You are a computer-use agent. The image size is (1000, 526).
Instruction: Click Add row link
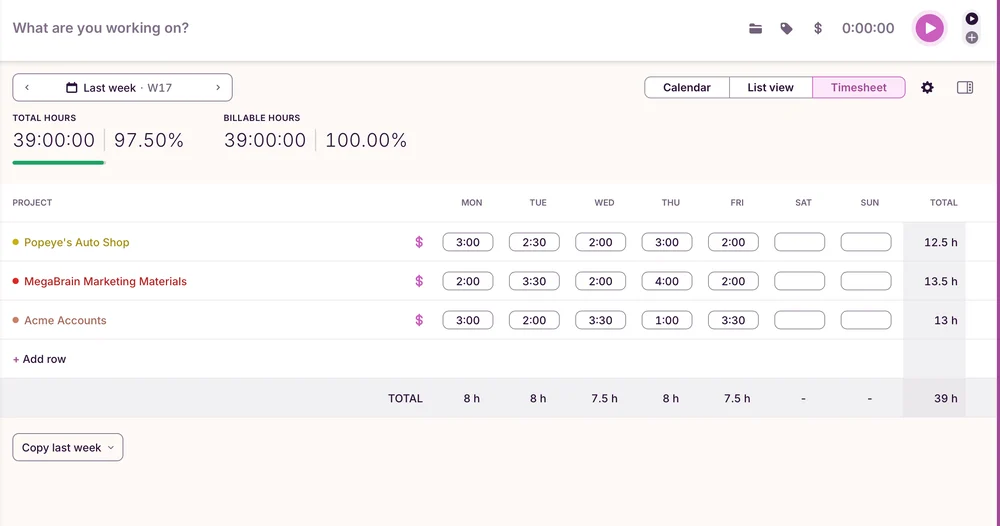[40, 359]
